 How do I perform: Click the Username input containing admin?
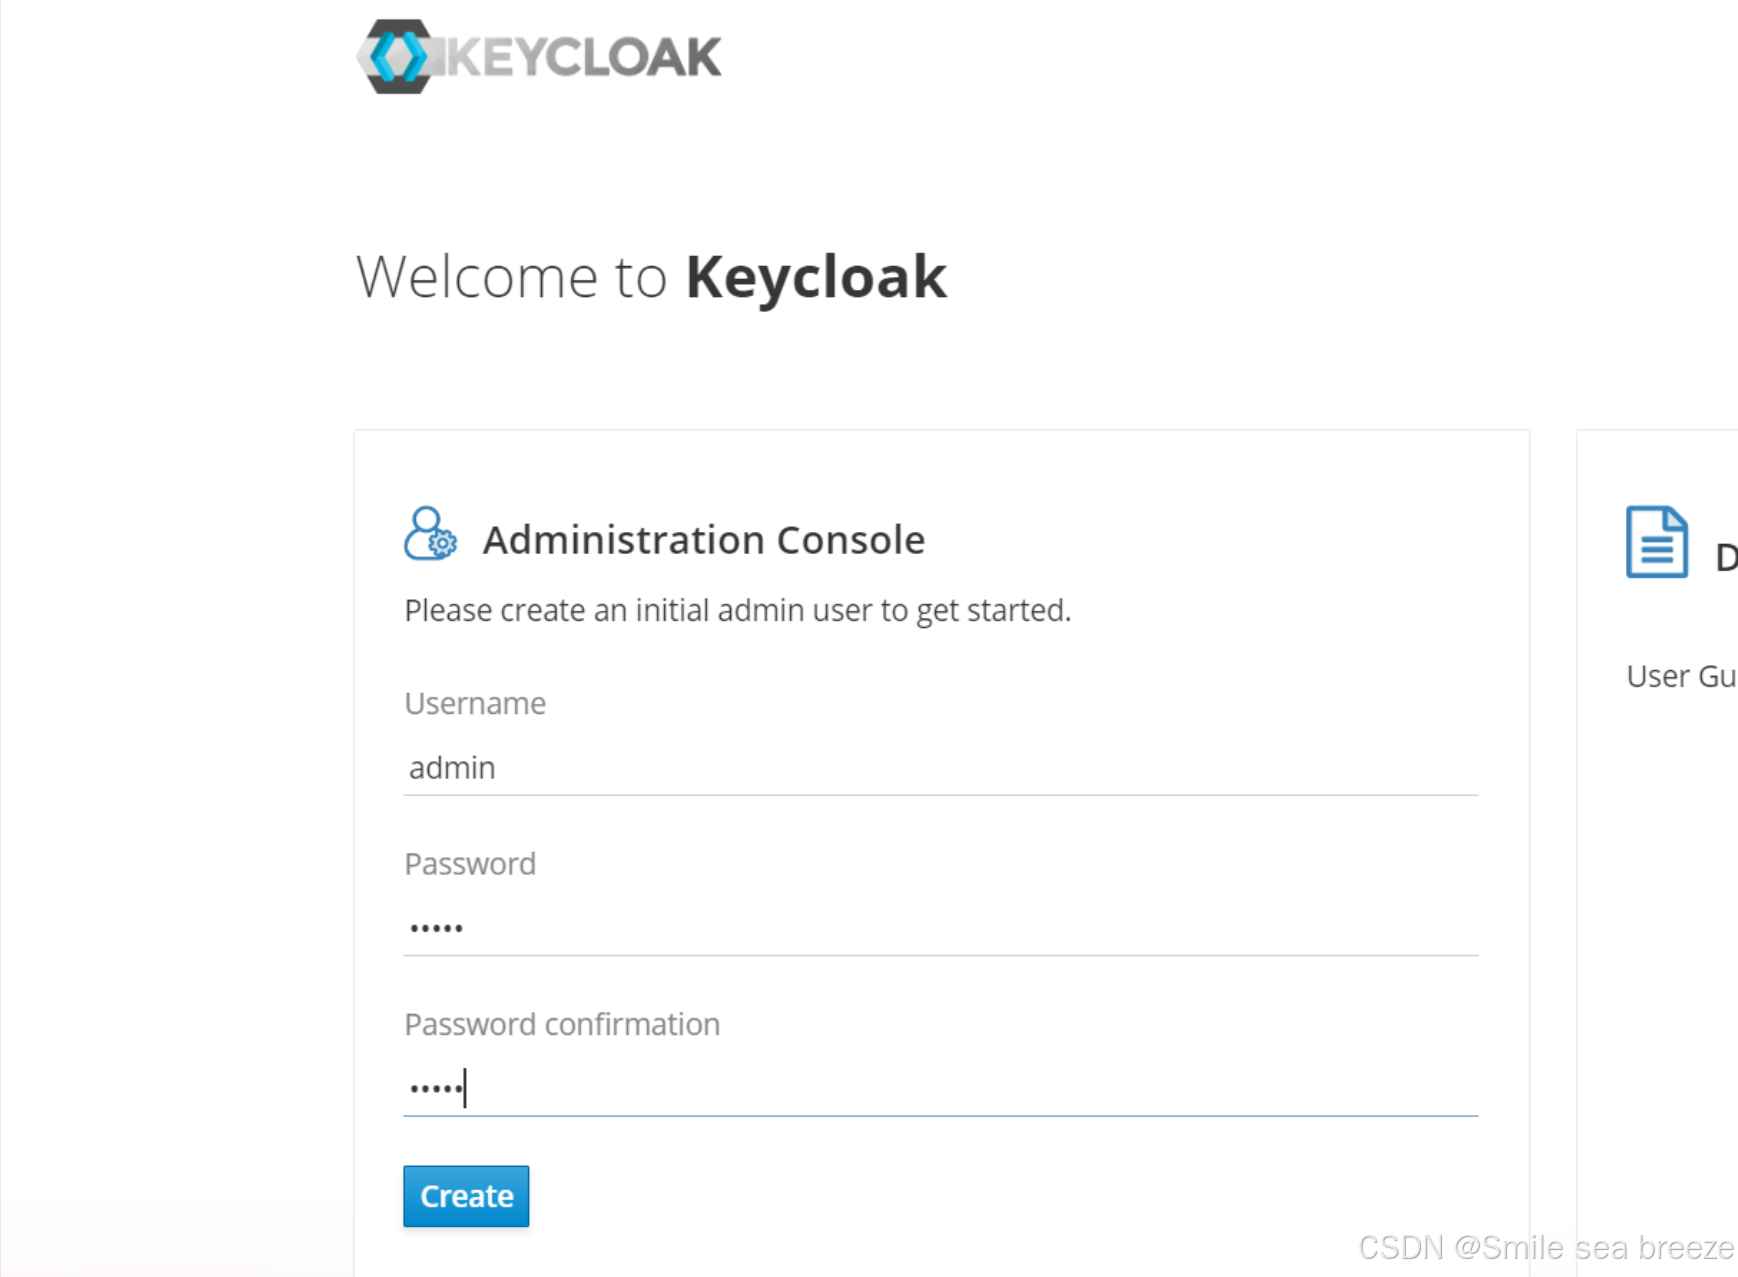point(940,768)
